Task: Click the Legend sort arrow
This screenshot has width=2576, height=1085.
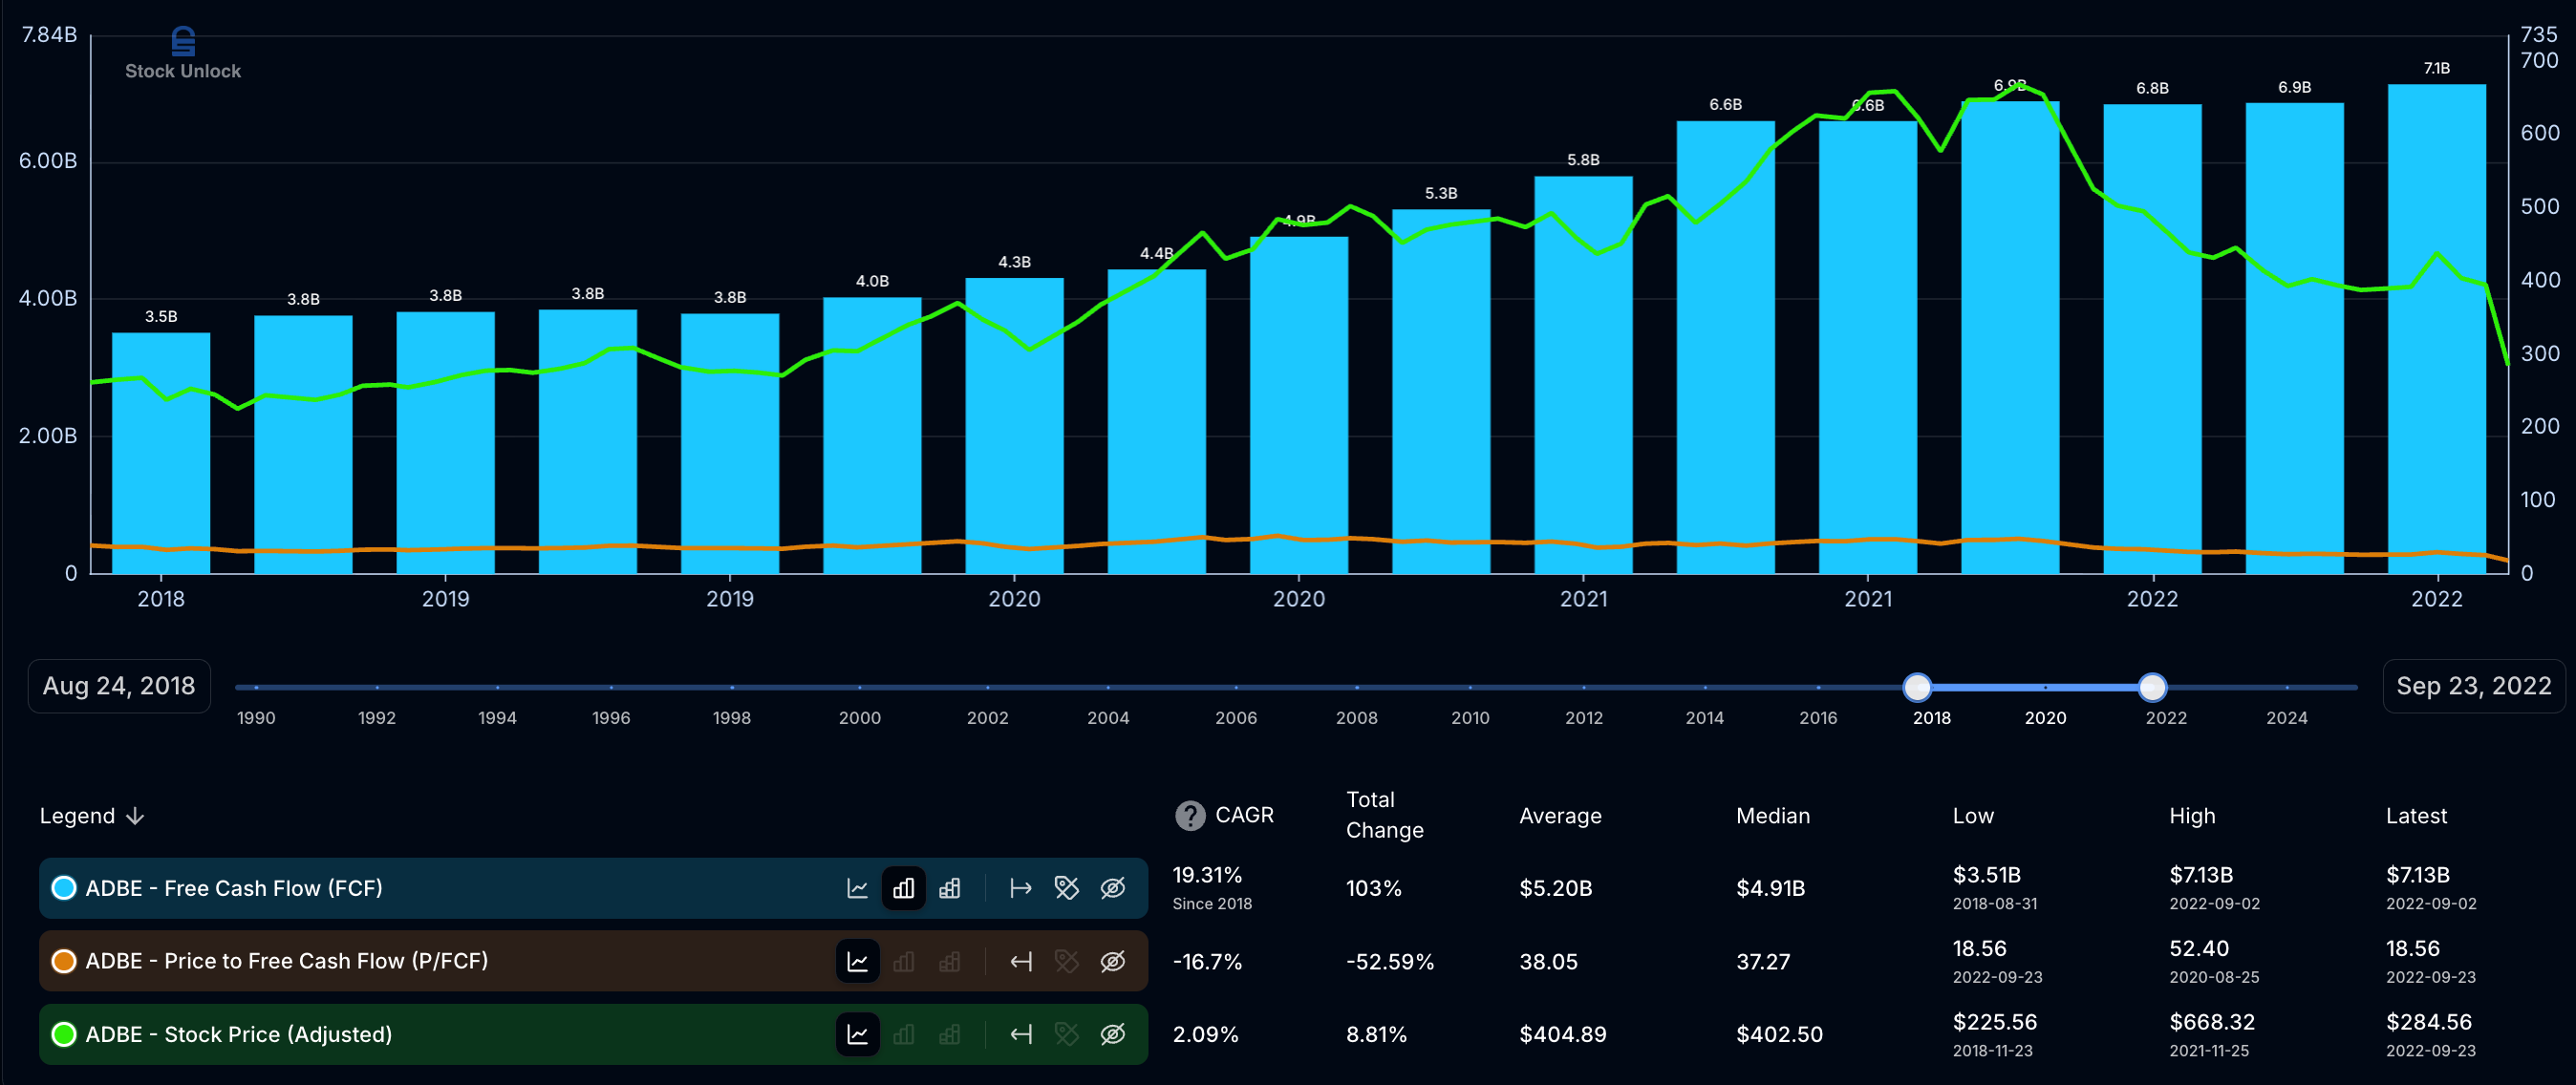Action: coord(135,816)
